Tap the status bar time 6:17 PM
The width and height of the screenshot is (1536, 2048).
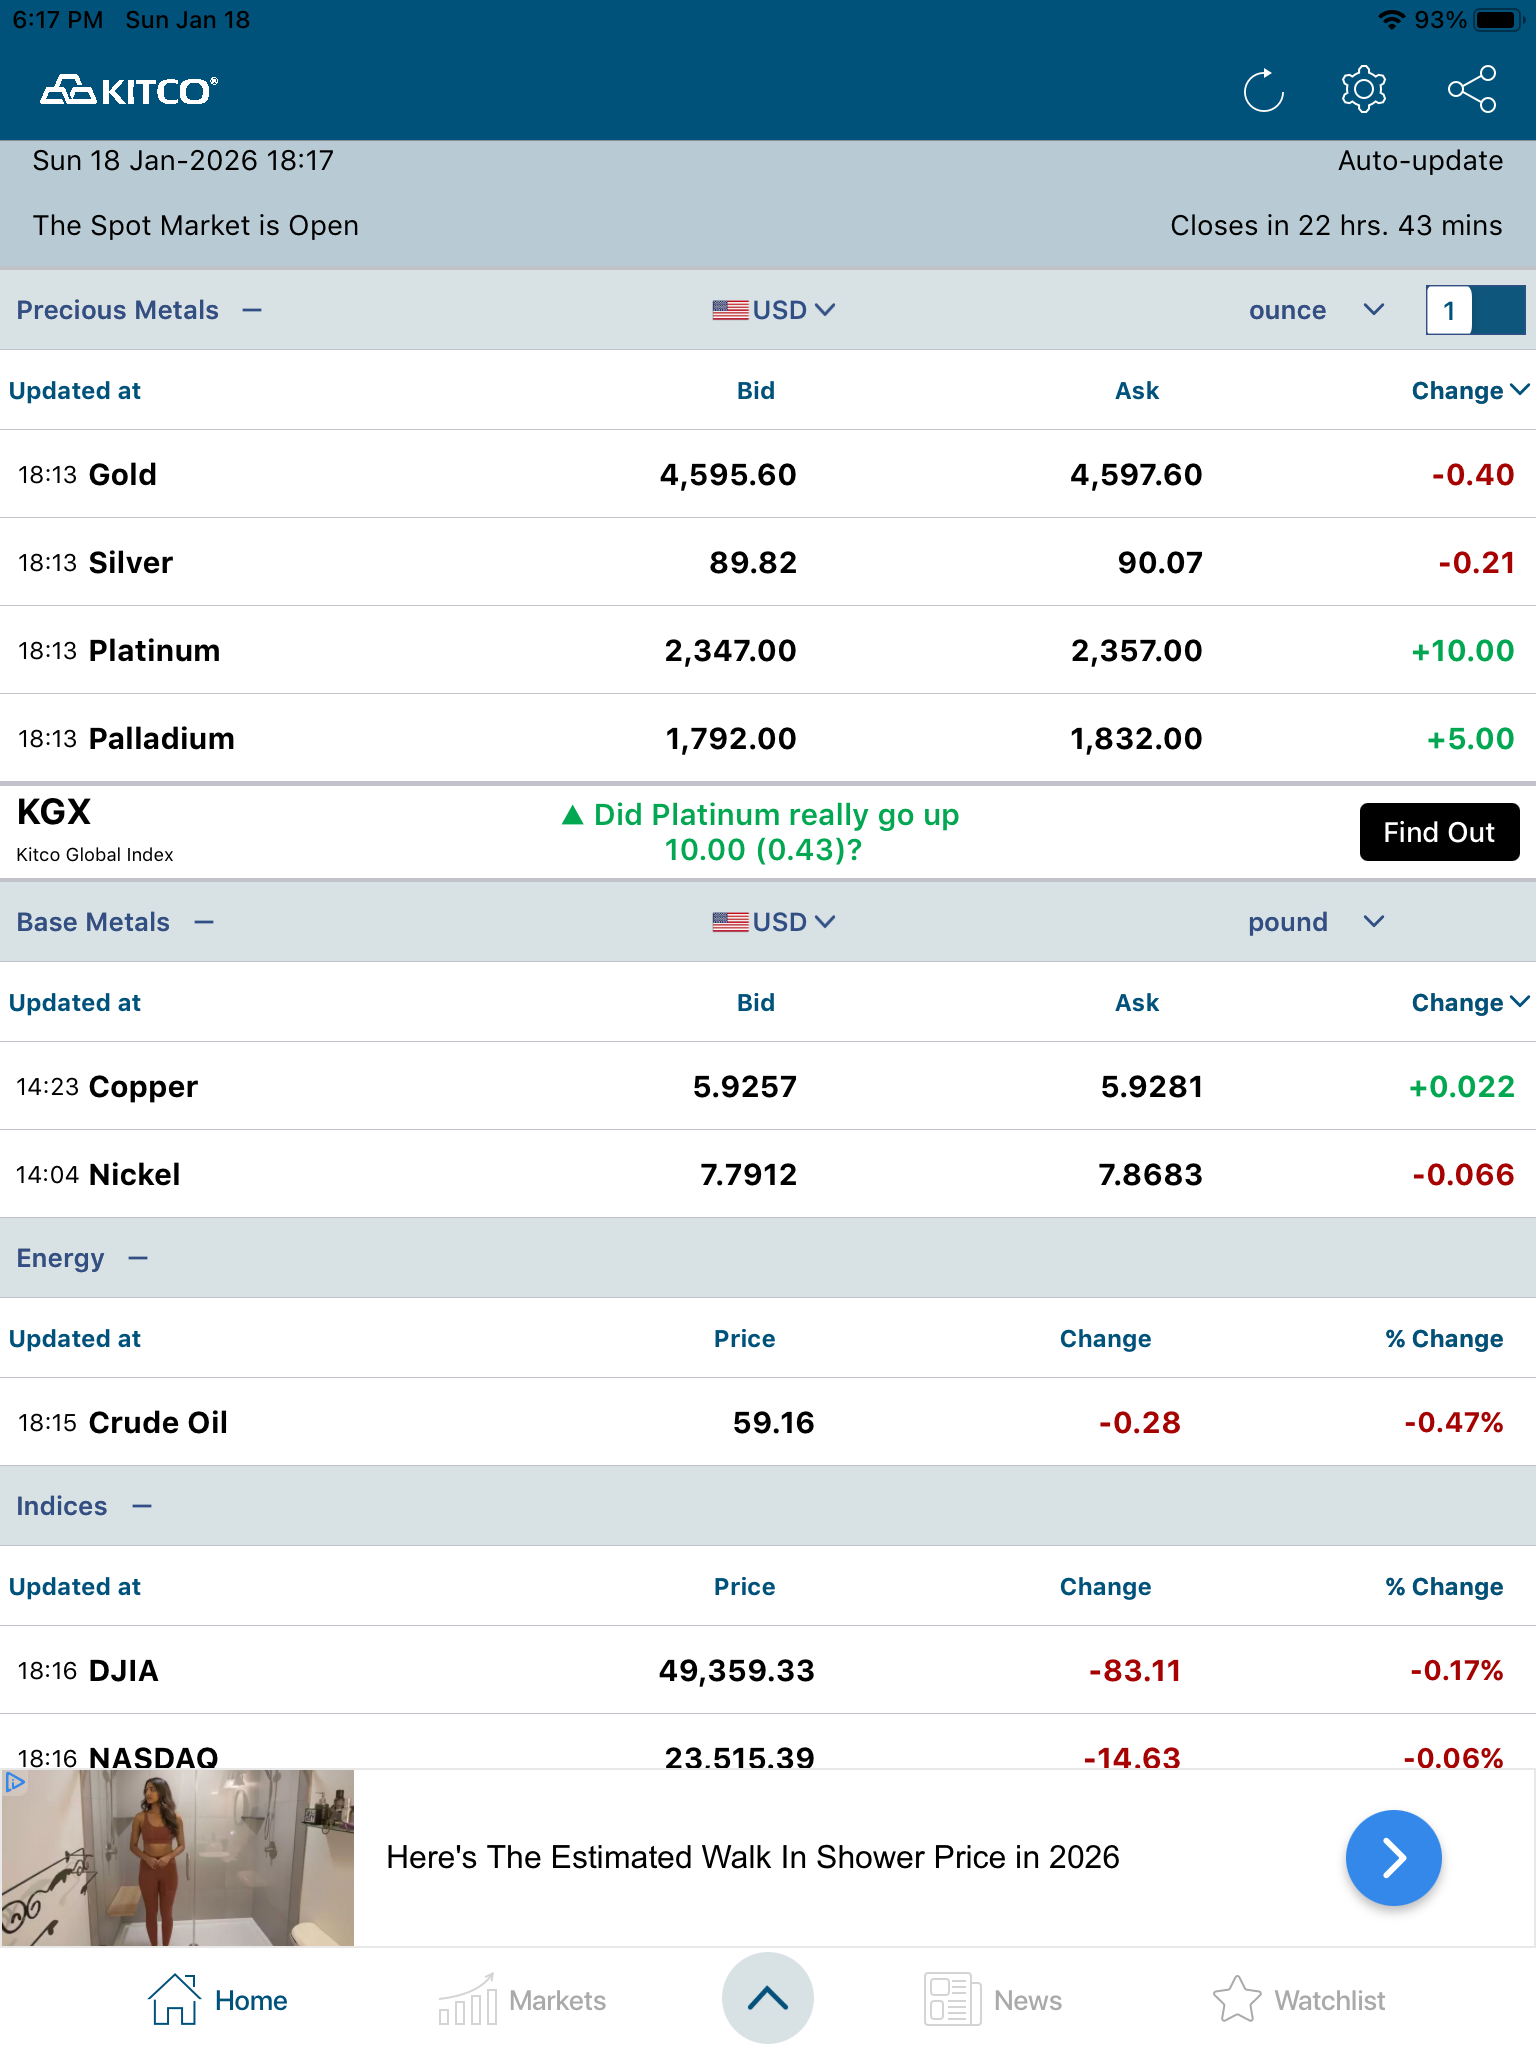click(x=58, y=20)
